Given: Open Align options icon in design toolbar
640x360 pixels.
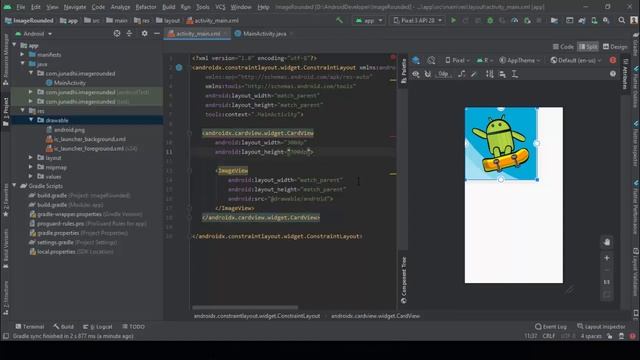Looking at the screenshot, I should (x=502, y=74).
